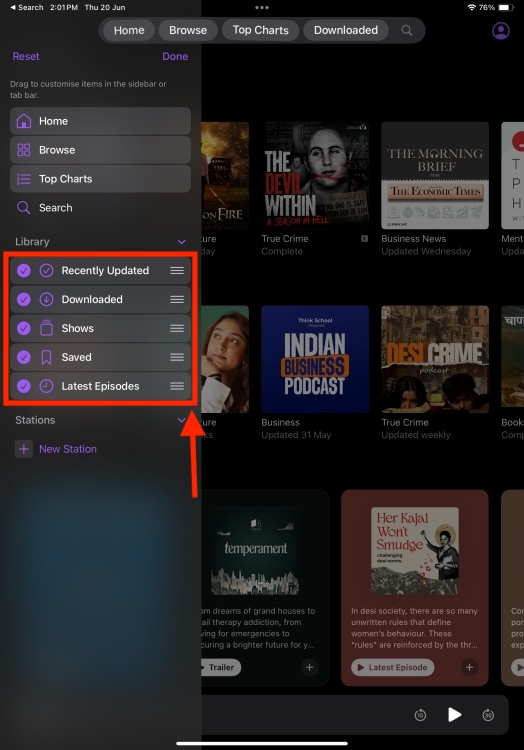Click the Updated 31 May text

click(296, 435)
